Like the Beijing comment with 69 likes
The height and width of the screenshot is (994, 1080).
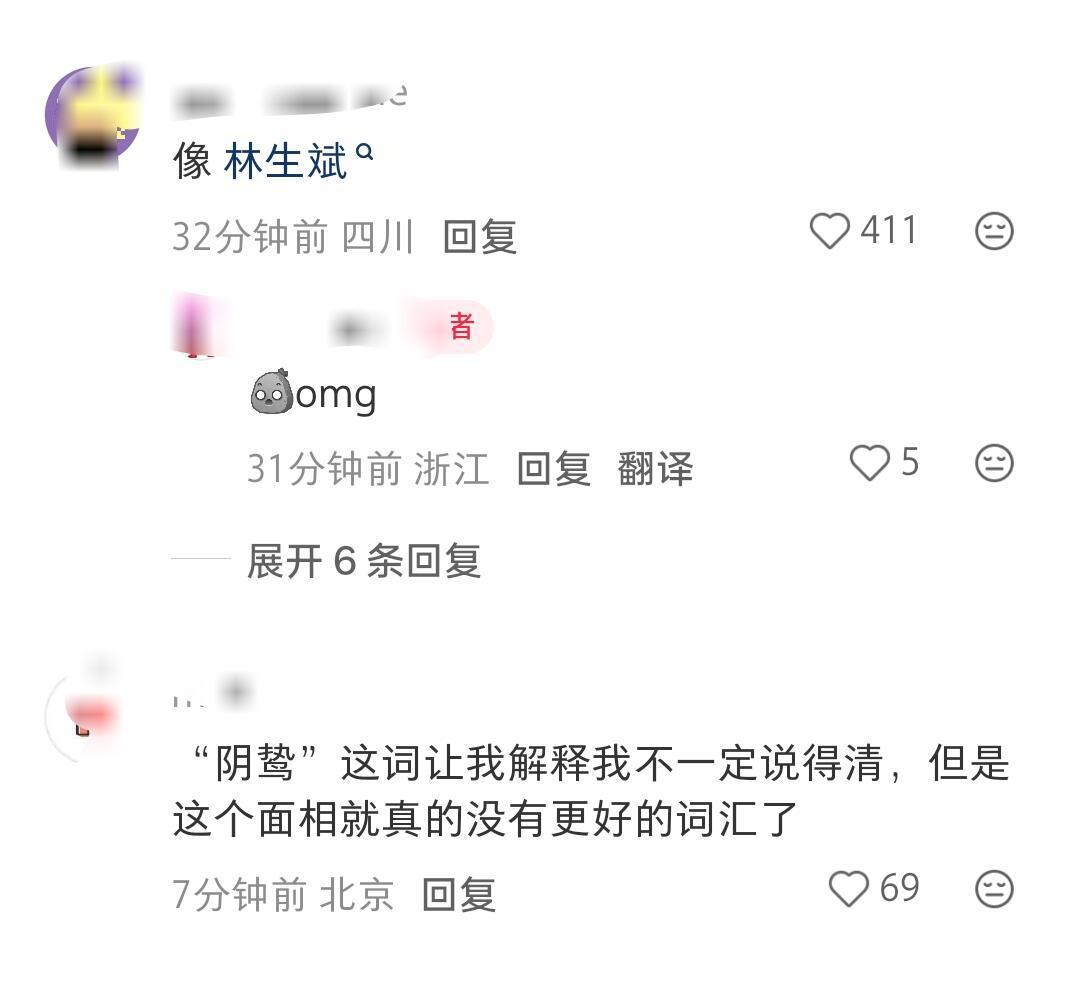click(x=849, y=888)
